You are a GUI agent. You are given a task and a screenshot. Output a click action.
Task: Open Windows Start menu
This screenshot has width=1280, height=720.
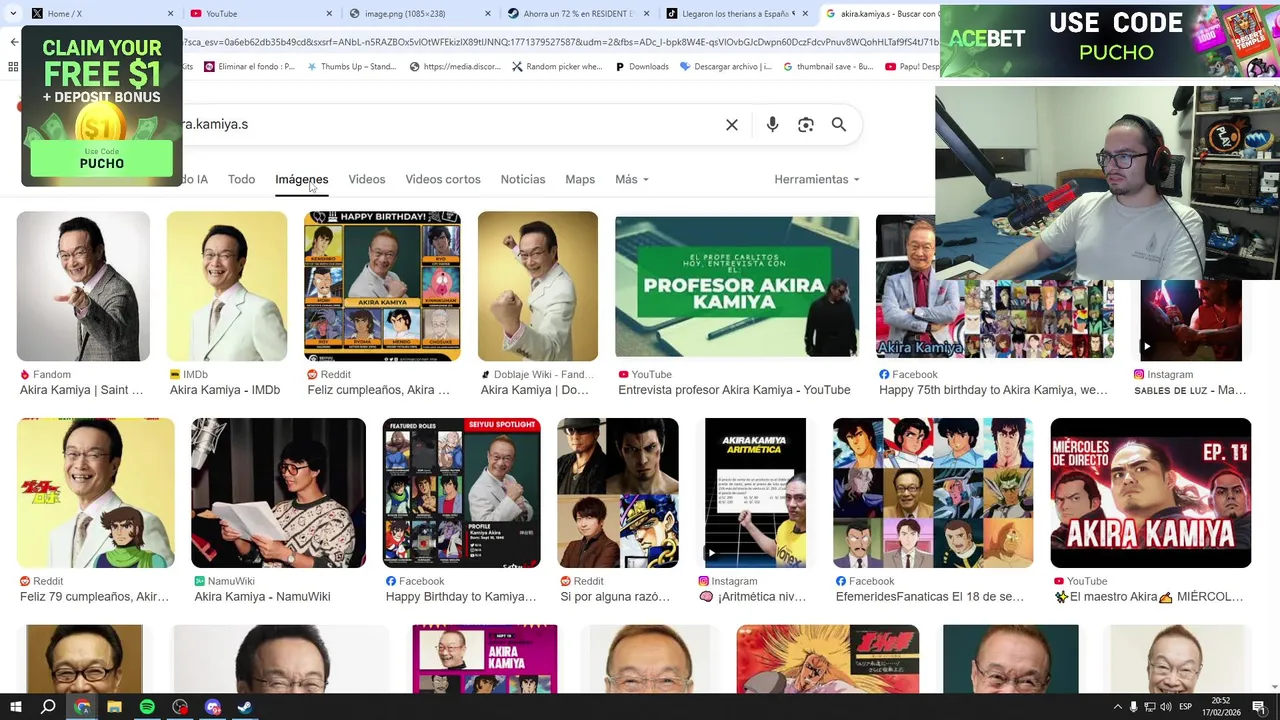click(x=15, y=707)
